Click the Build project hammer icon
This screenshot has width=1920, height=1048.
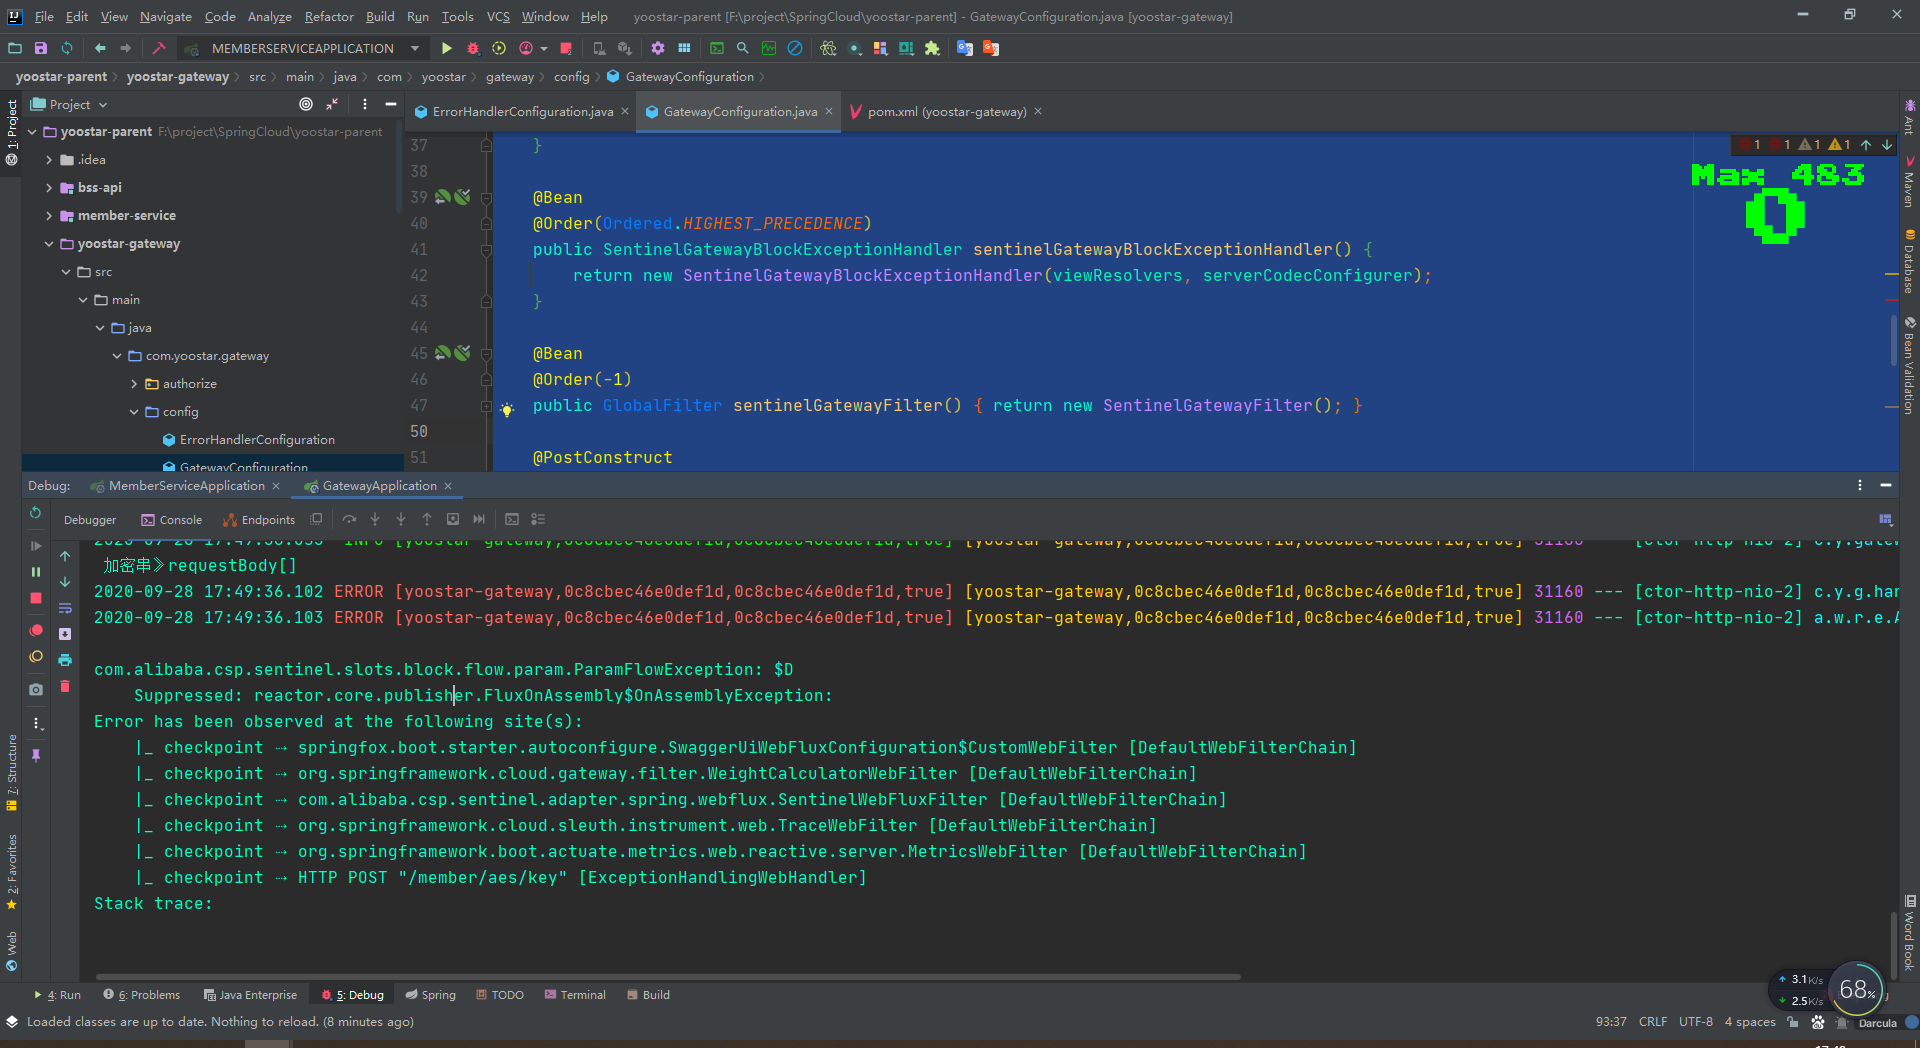point(159,48)
